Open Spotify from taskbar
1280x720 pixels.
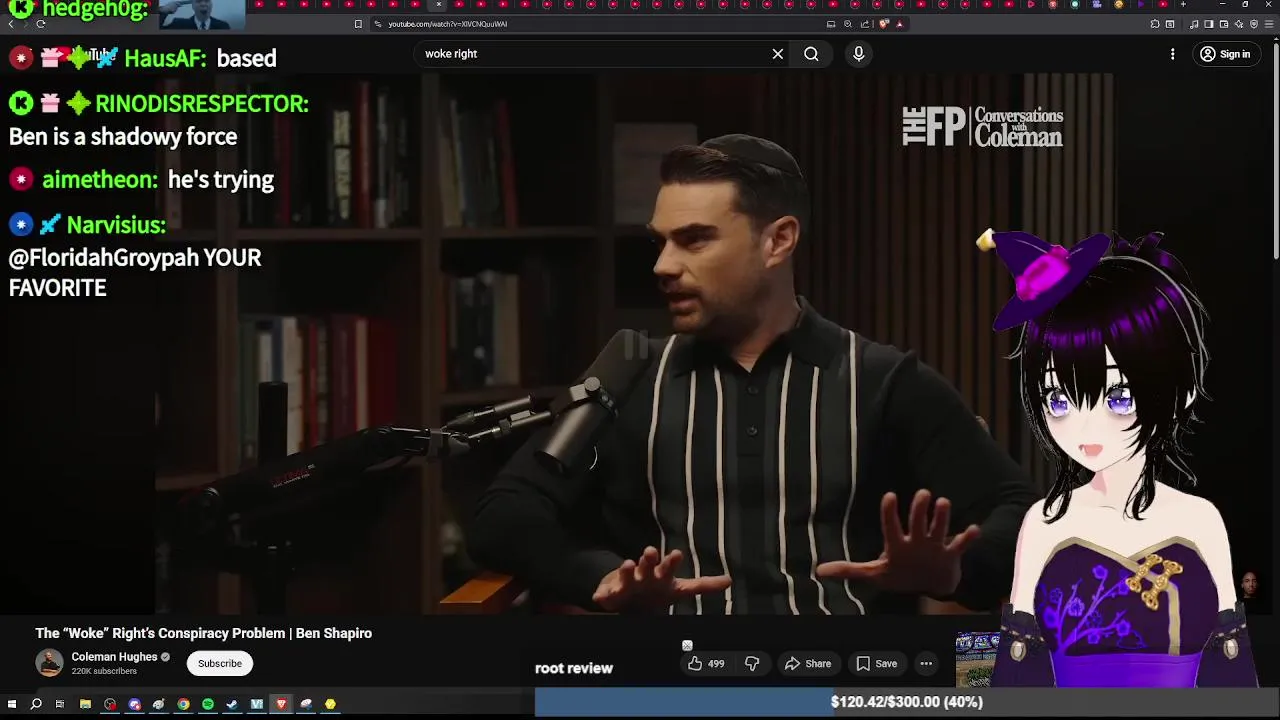(x=209, y=704)
